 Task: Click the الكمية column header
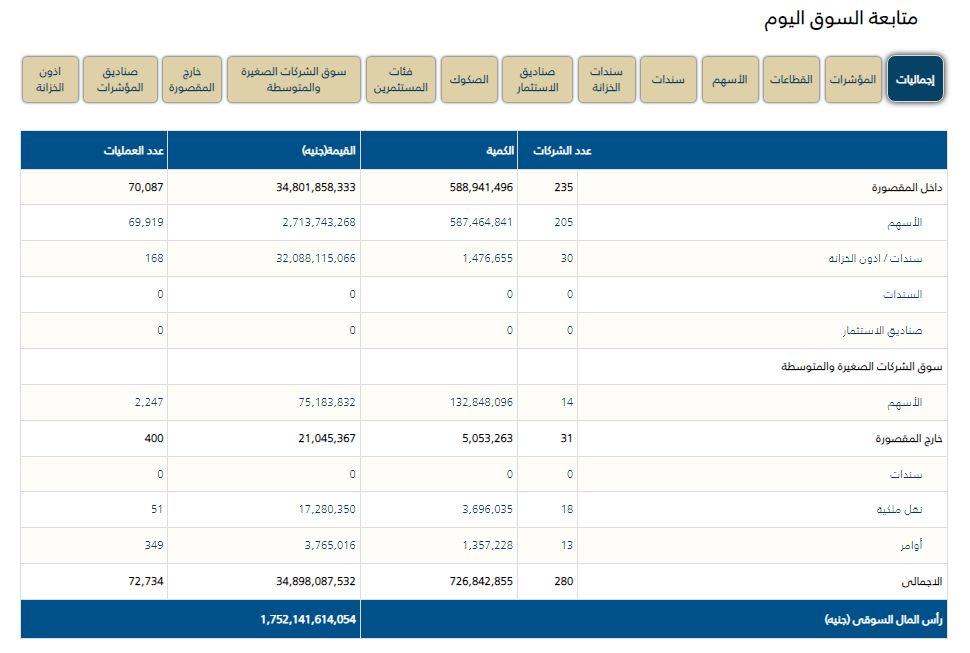coord(500,151)
